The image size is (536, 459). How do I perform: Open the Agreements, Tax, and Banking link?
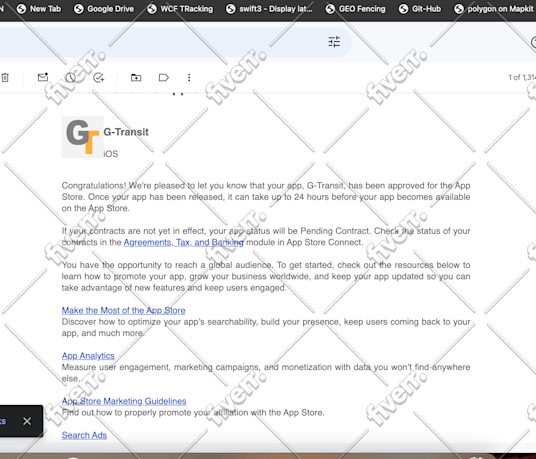click(x=184, y=242)
